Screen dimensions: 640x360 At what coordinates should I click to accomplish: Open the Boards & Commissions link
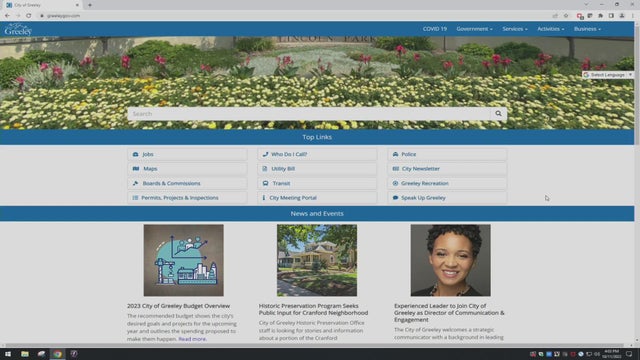point(187,183)
